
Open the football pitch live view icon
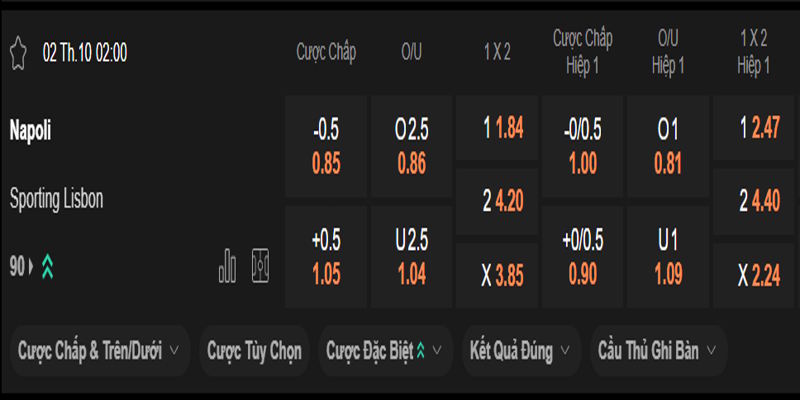(x=261, y=265)
